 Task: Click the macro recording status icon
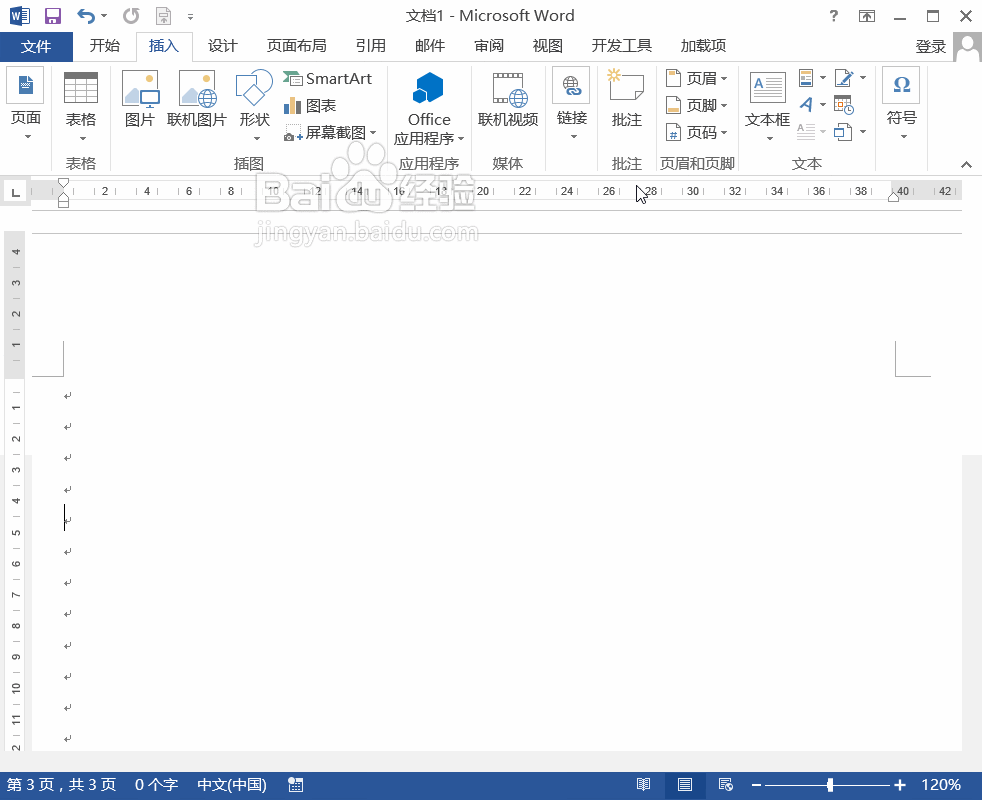click(x=296, y=784)
